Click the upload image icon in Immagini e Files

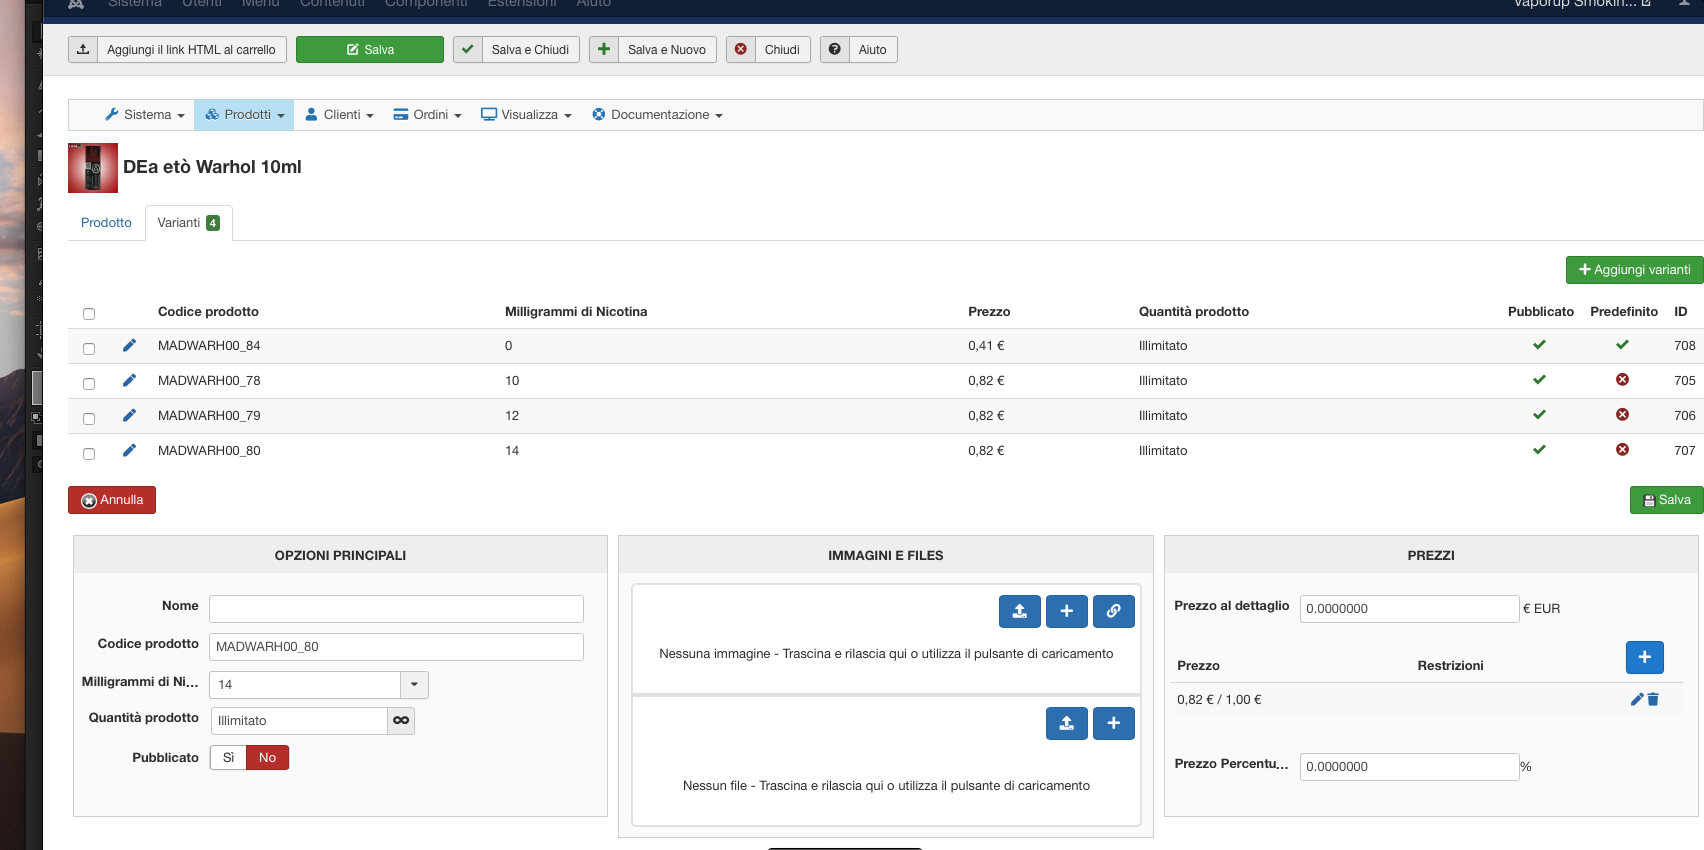point(1019,611)
